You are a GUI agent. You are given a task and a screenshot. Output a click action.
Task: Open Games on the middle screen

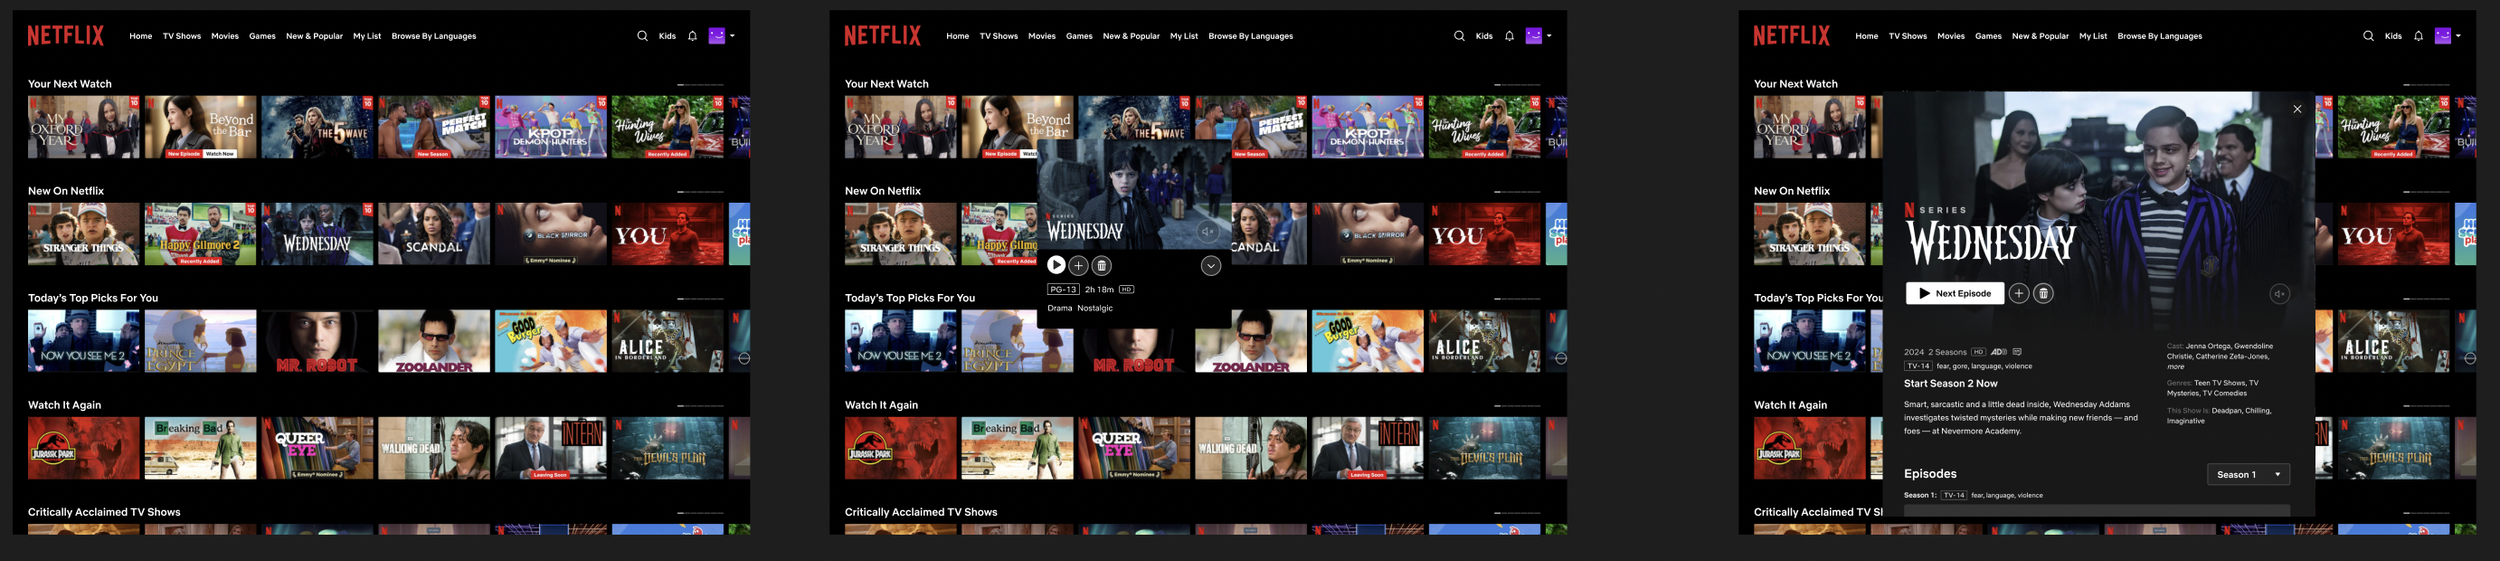(x=1079, y=36)
